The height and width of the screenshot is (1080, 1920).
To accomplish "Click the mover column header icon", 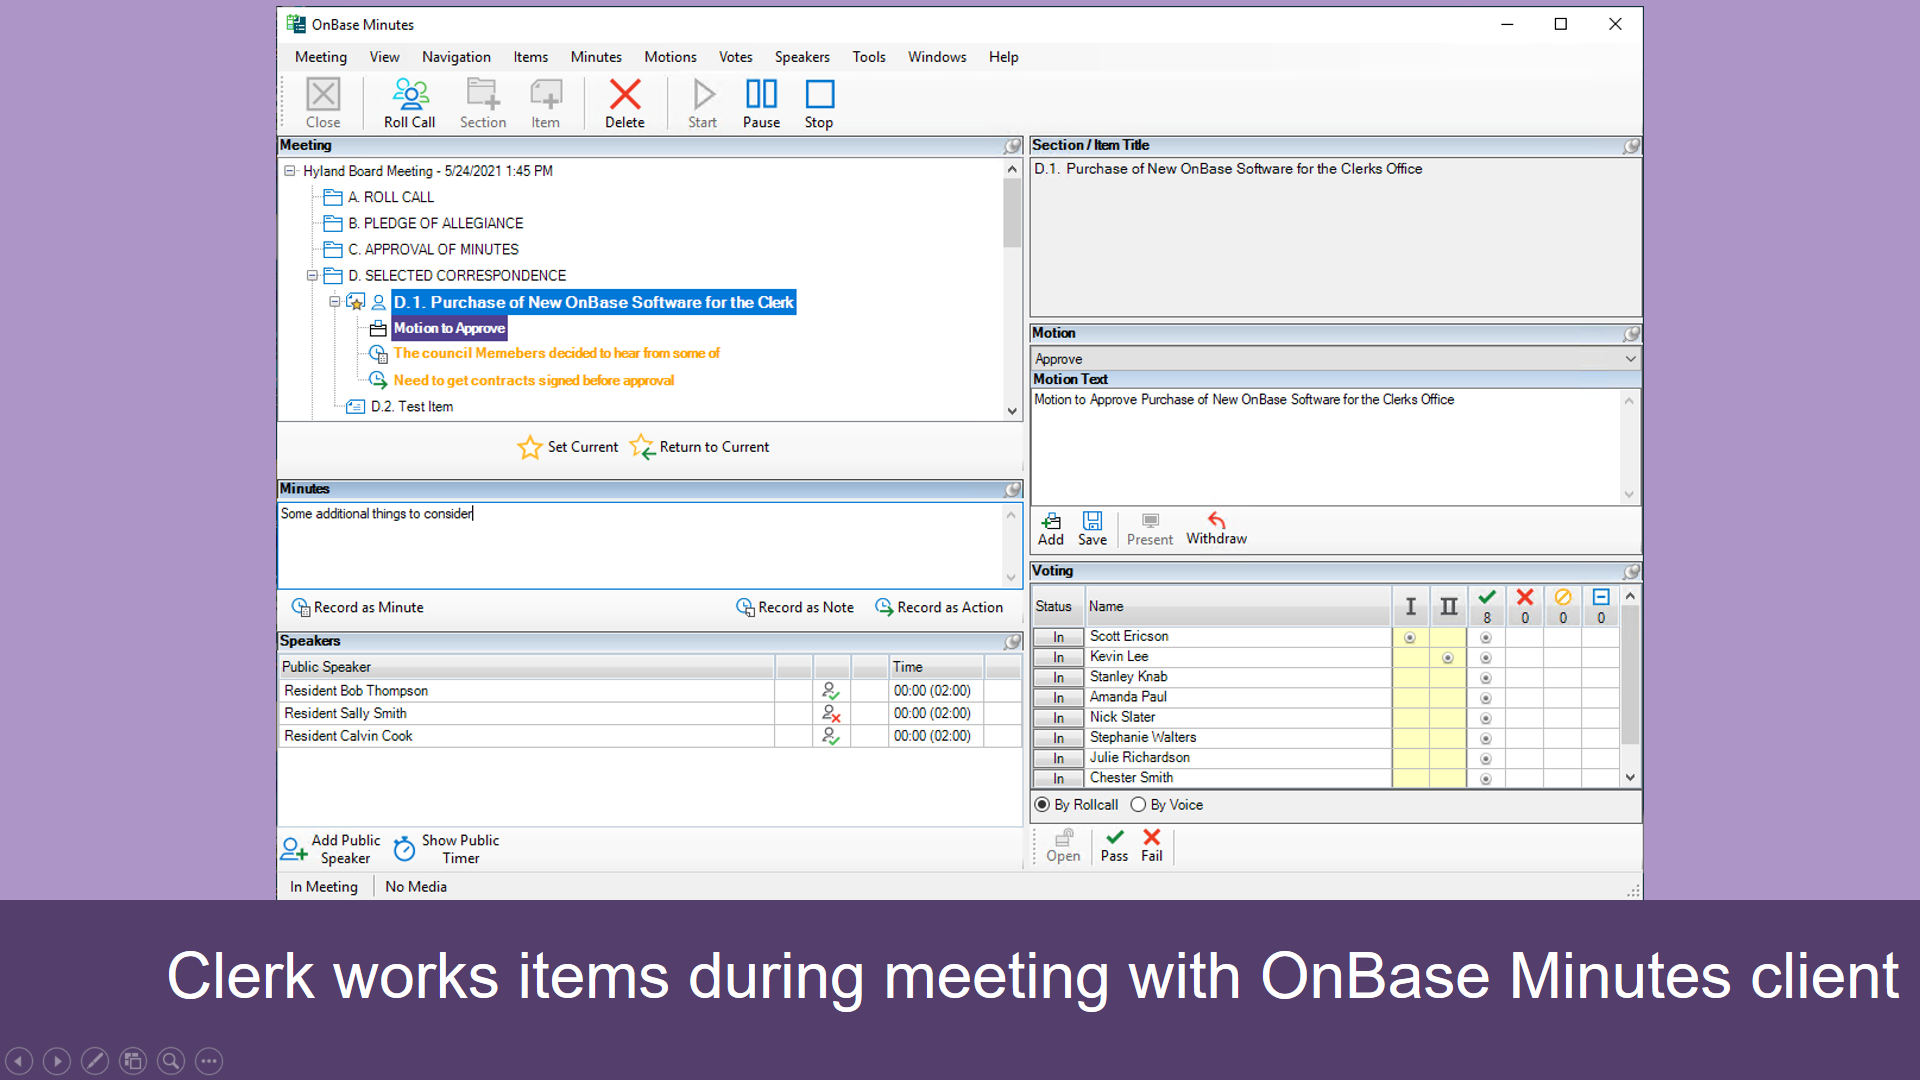I will coord(1410,606).
